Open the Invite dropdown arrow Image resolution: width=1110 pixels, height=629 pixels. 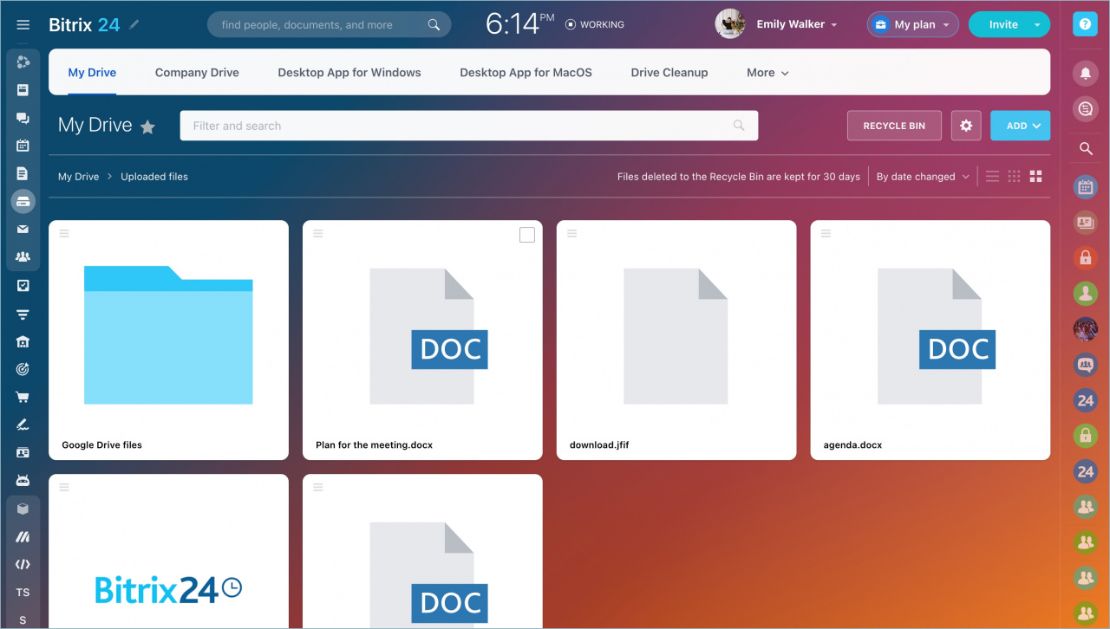pos(1037,25)
